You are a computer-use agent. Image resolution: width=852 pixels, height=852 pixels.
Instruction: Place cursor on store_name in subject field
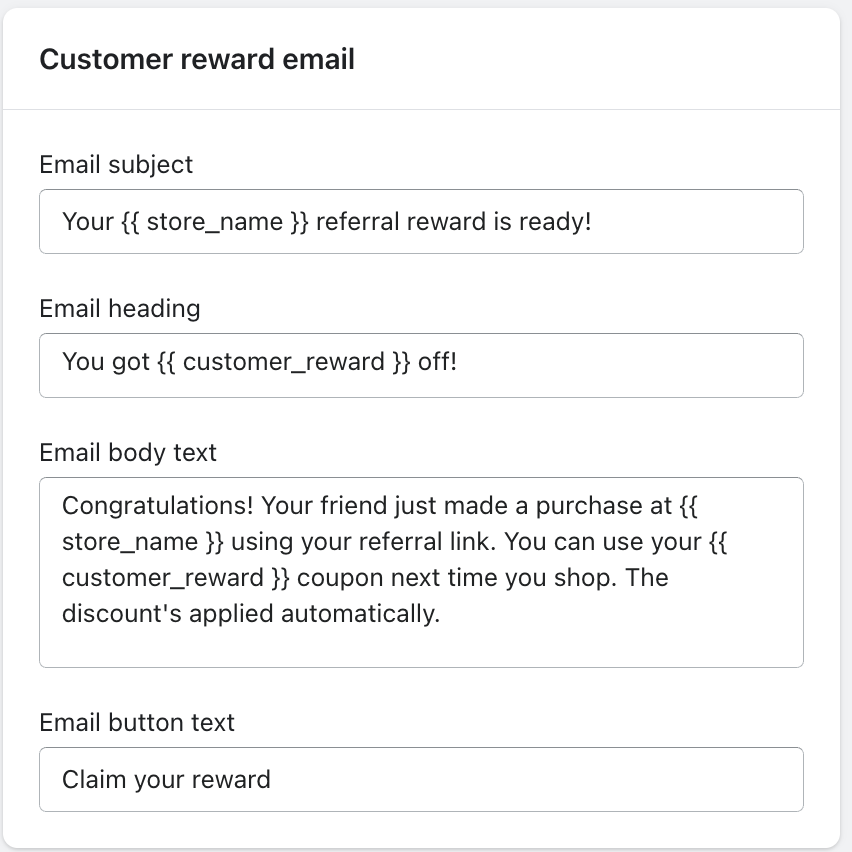(214, 221)
